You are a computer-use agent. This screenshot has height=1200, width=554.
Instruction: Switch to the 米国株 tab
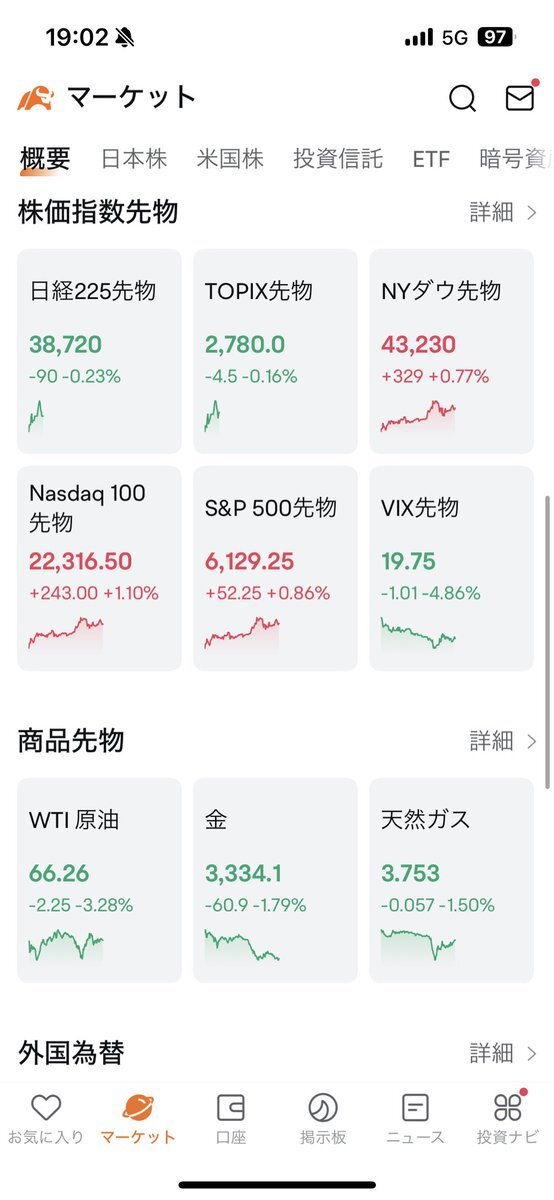click(230, 159)
